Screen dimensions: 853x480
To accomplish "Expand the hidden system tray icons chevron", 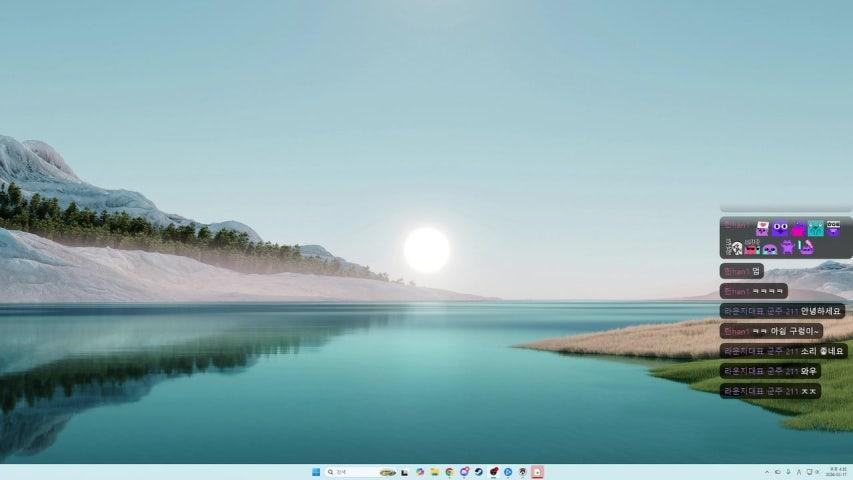I will pyautogui.click(x=767, y=472).
